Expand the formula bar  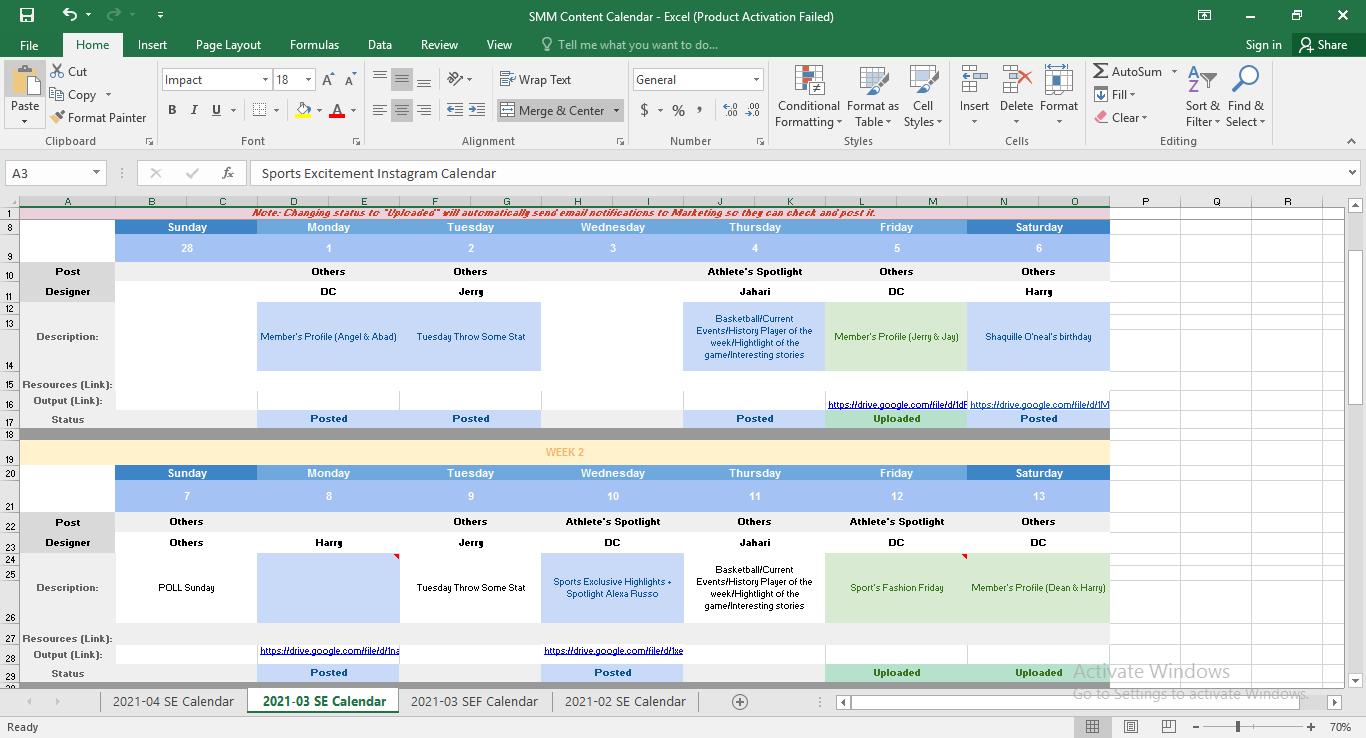coord(1352,173)
